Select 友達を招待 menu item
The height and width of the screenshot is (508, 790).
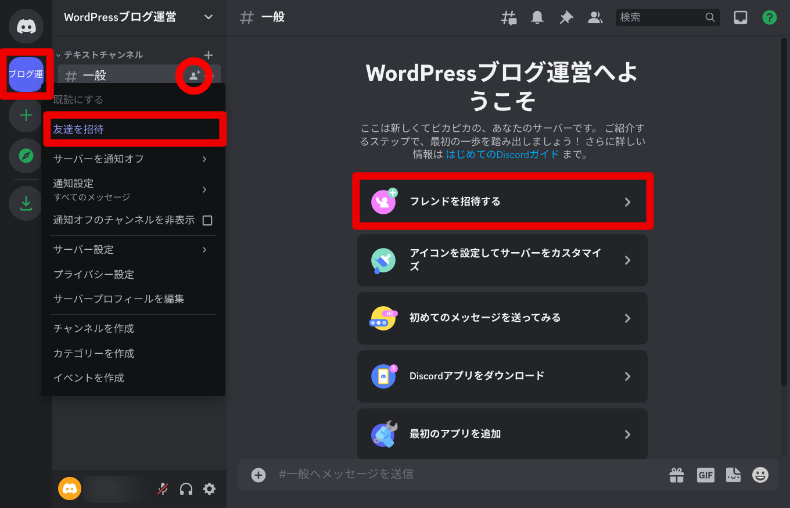pyautogui.click(x=133, y=130)
